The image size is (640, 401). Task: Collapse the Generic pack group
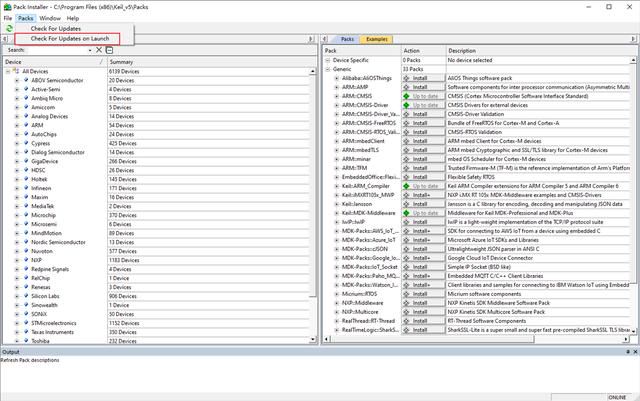point(327,69)
